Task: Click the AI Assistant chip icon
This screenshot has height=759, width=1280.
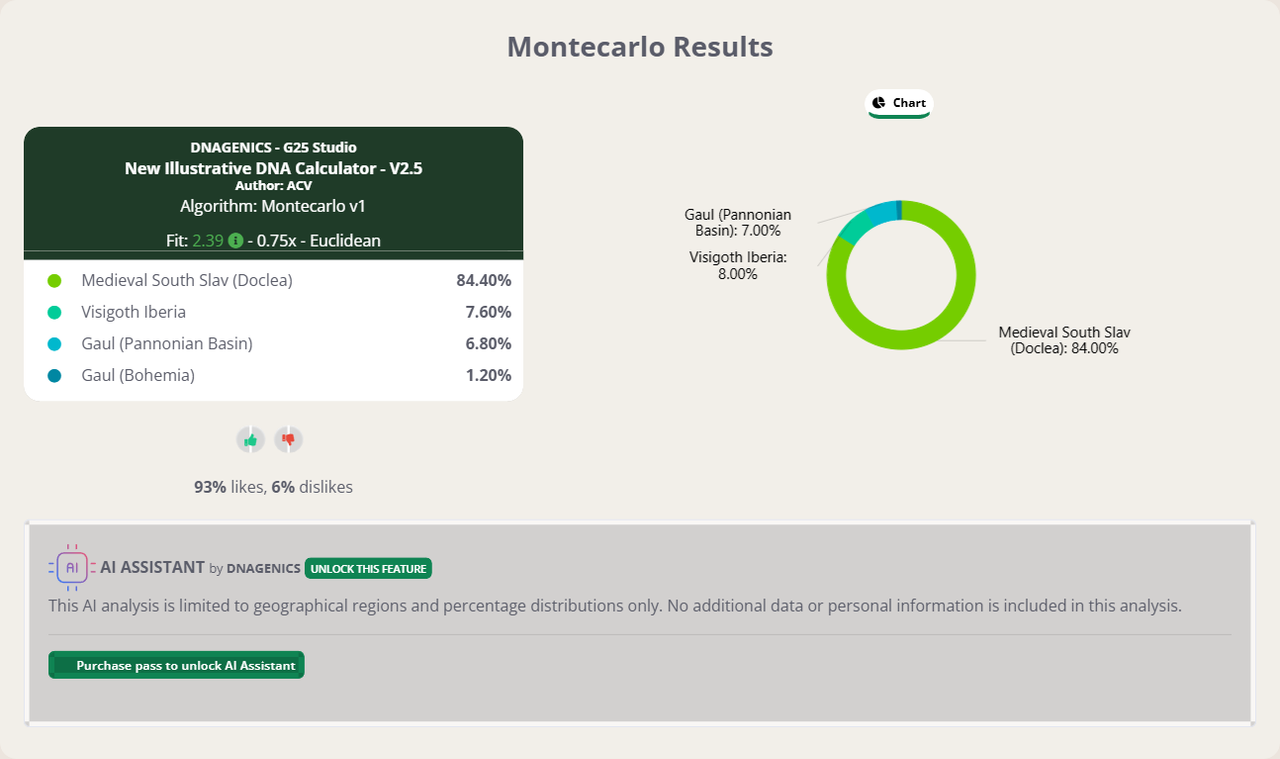Action: [72, 567]
